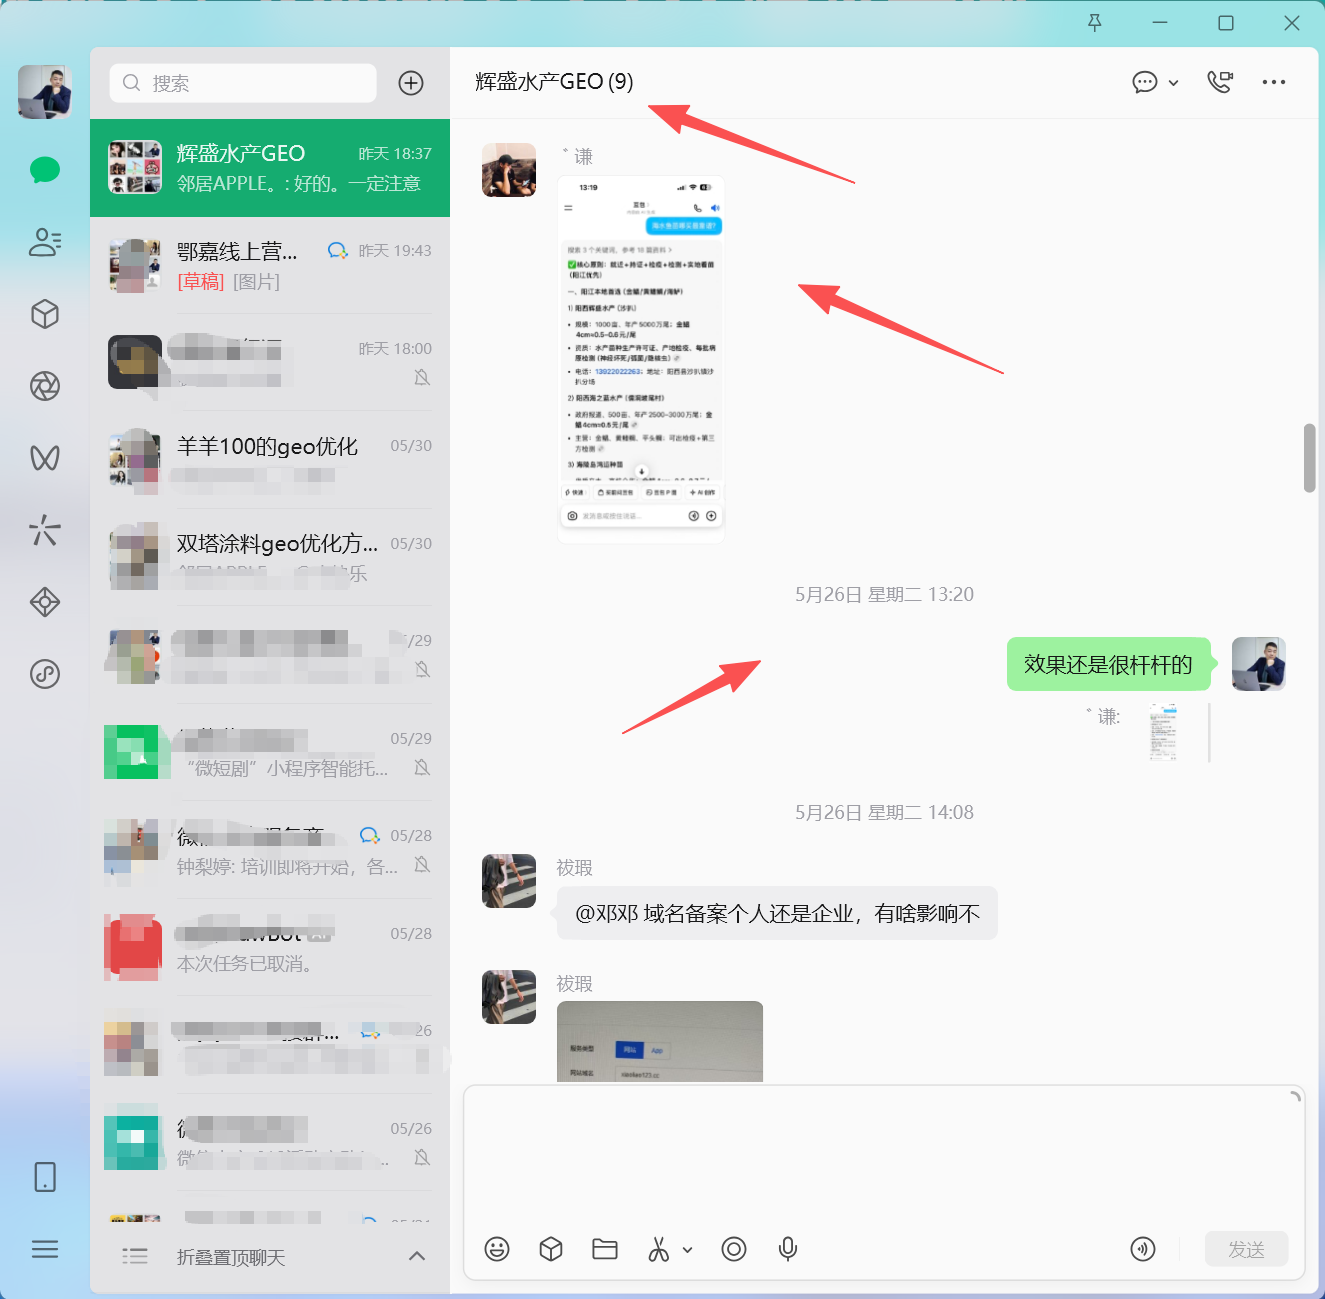This screenshot has height=1299, width=1325.
Task: Click the circle record icon in input toolbar
Action: [x=734, y=1249]
